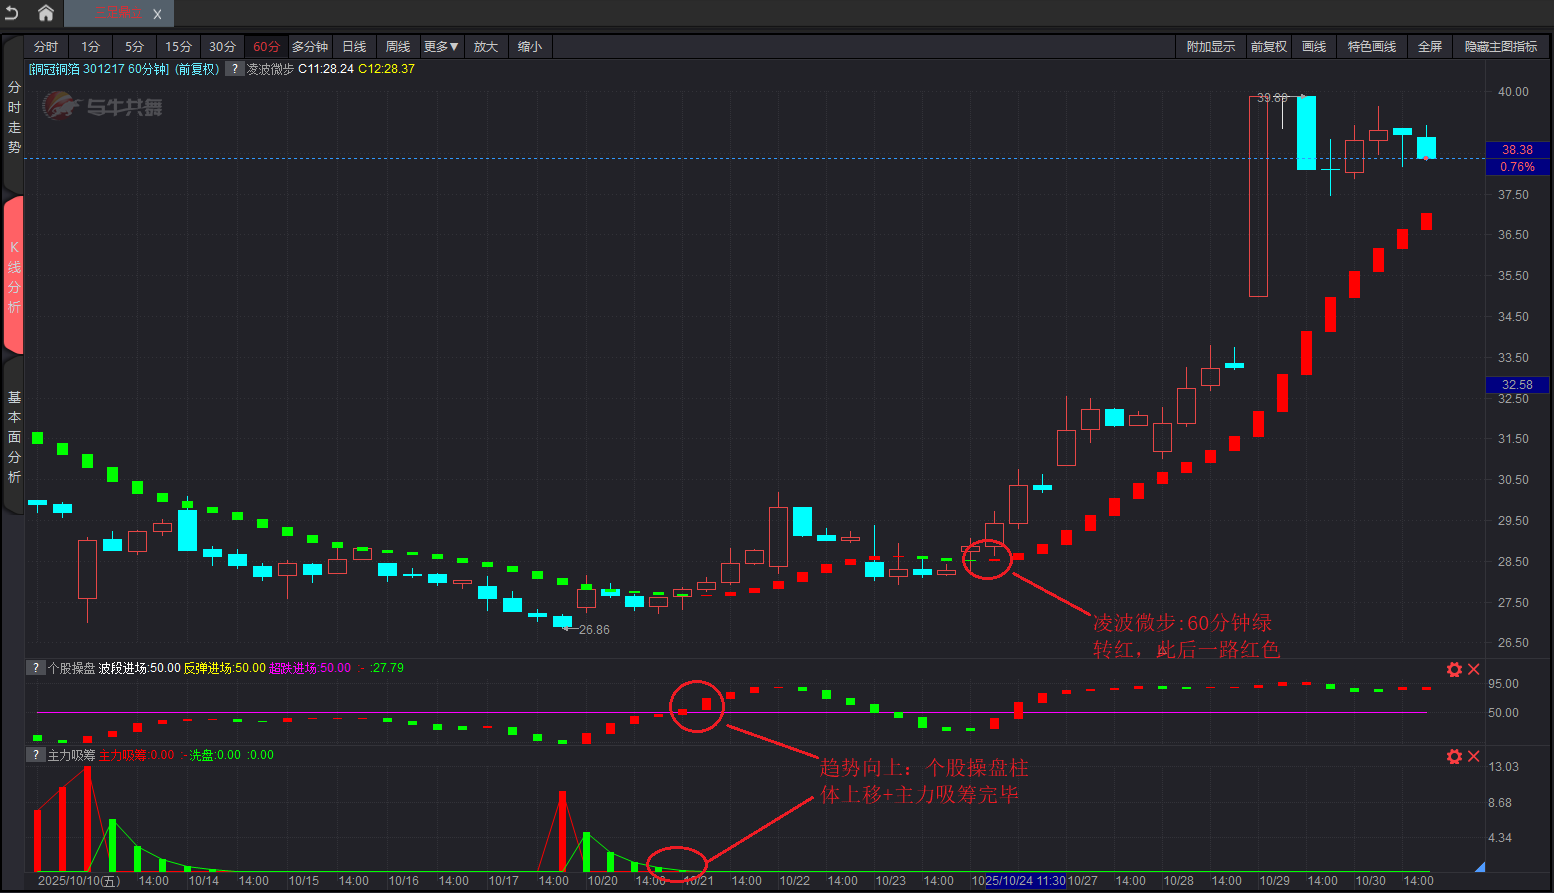1554x893 pixels.
Task: Expand the 更多 period dropdown
Action: (x=440, y=47)
